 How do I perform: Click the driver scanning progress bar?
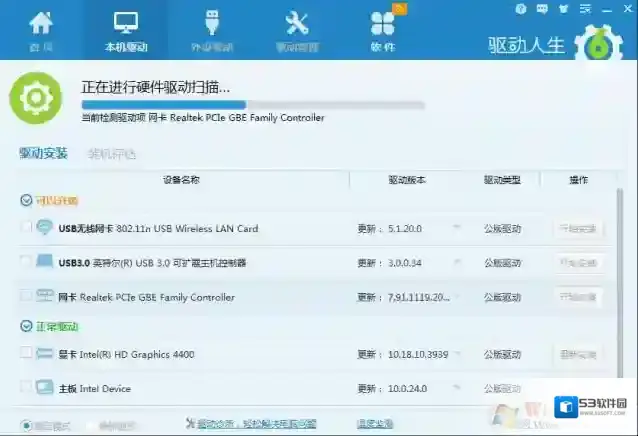(x=252, y=104)
